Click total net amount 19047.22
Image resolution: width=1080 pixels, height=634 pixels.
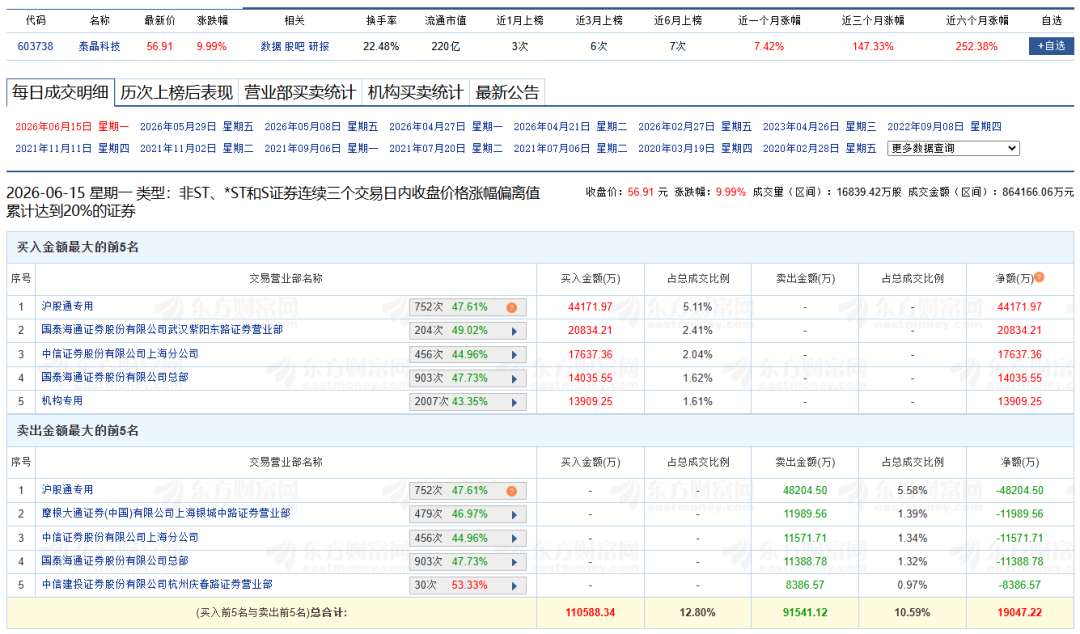(1019, 612)
